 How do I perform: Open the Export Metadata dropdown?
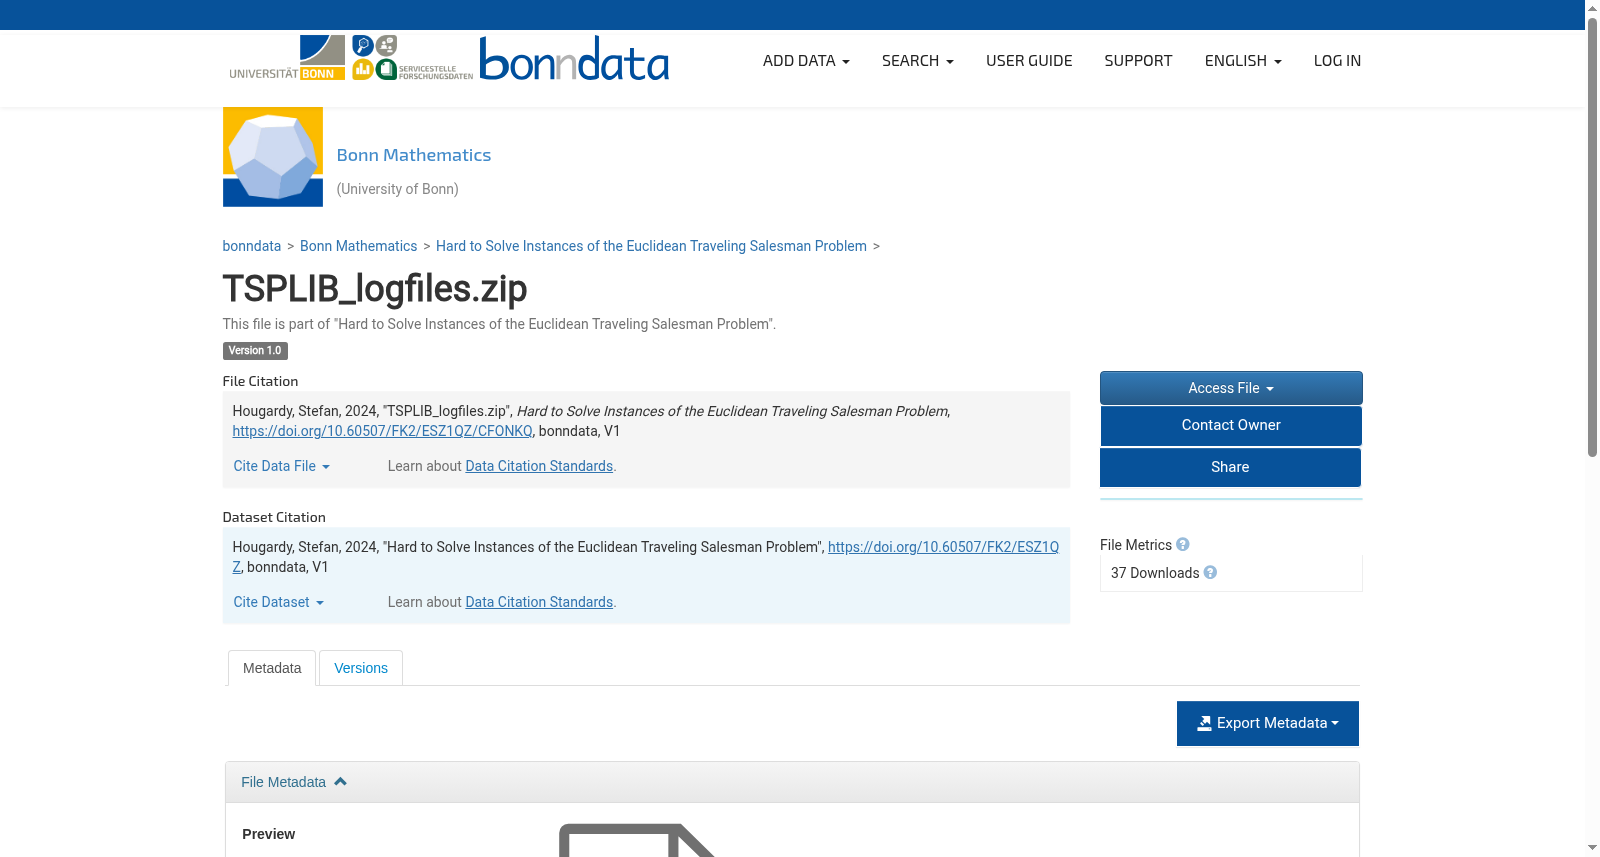point(1268,723)
